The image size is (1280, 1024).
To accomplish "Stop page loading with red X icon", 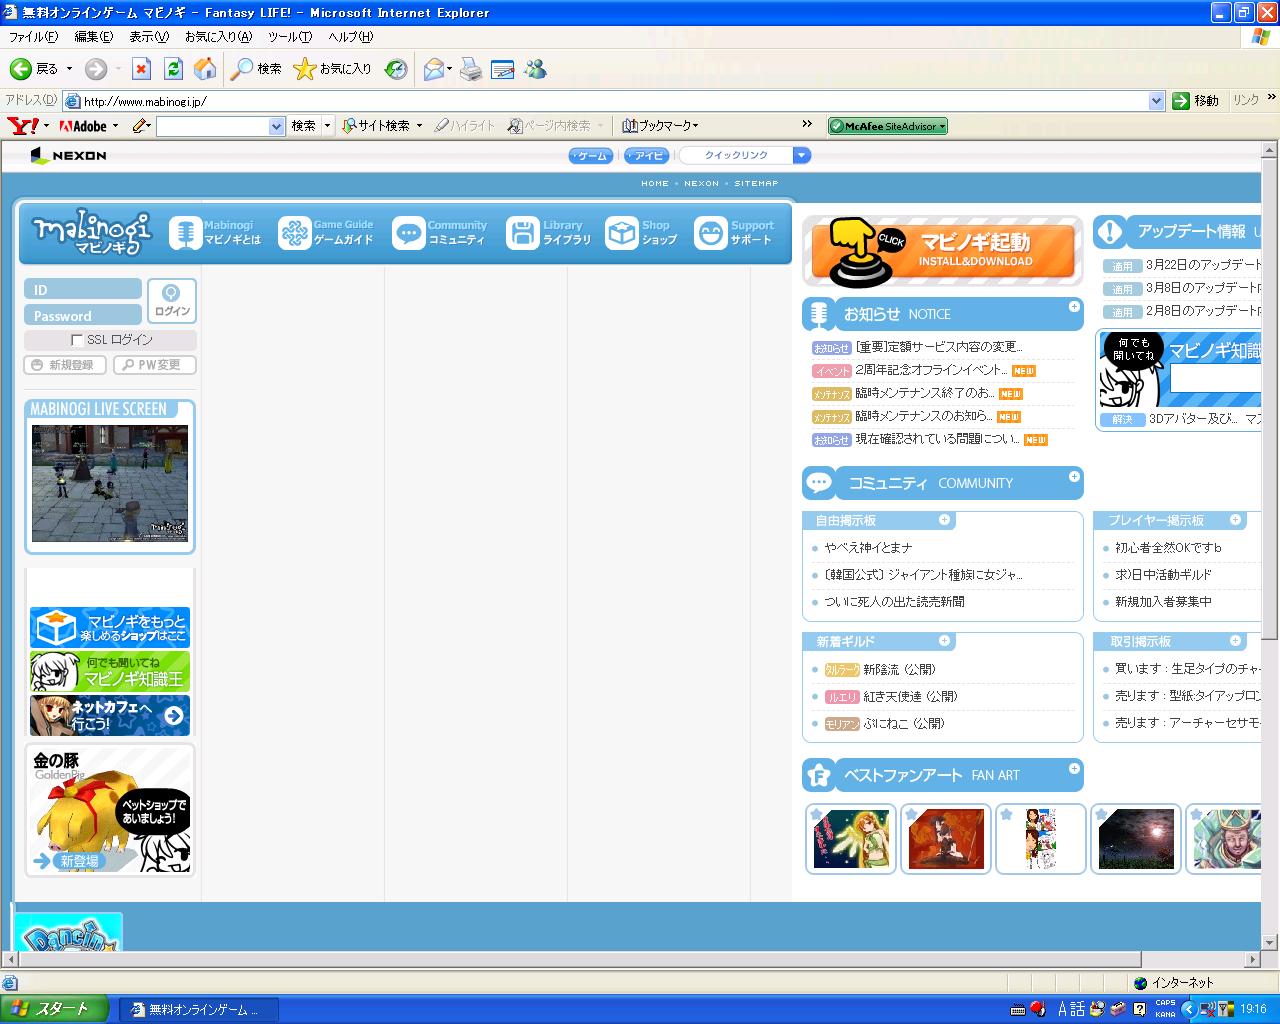I will click(x=141, y=69).
